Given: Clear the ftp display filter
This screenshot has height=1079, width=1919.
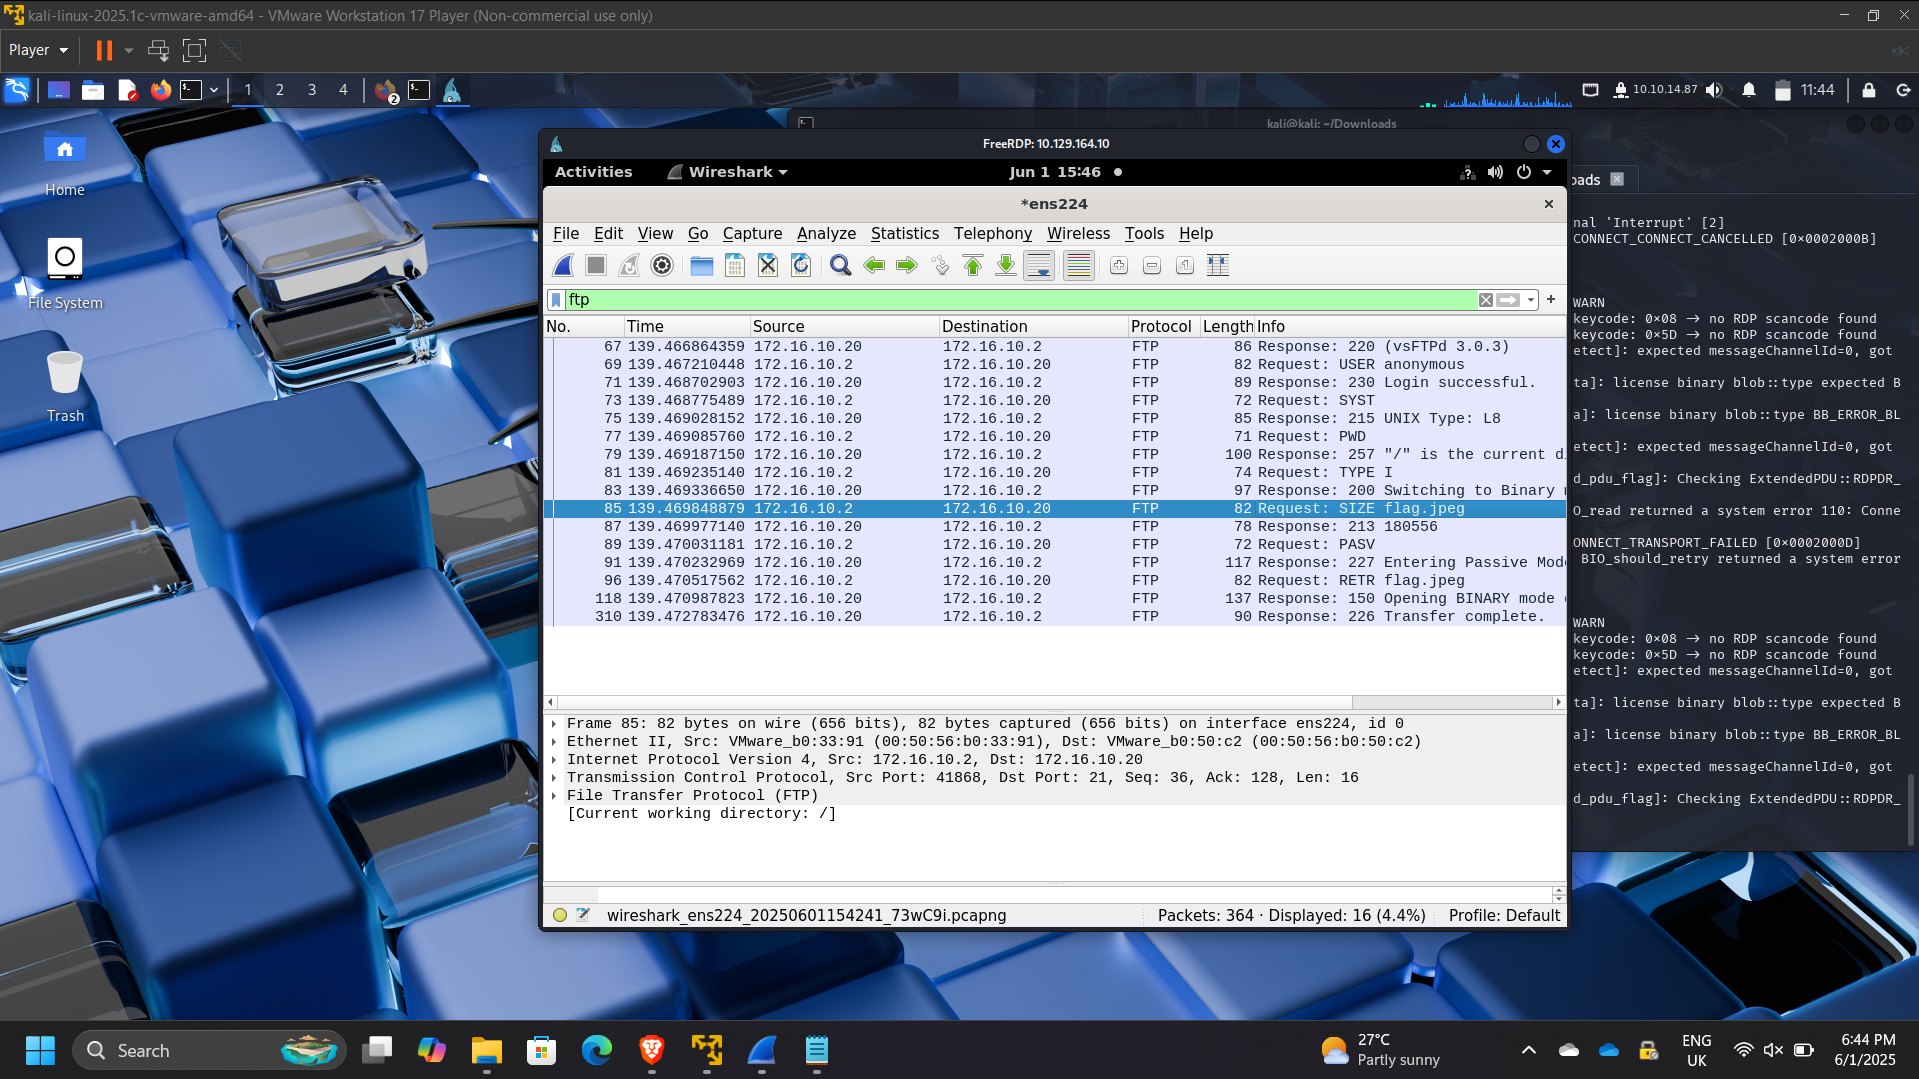Looking at the screenshot, I should pos(1486,300).
